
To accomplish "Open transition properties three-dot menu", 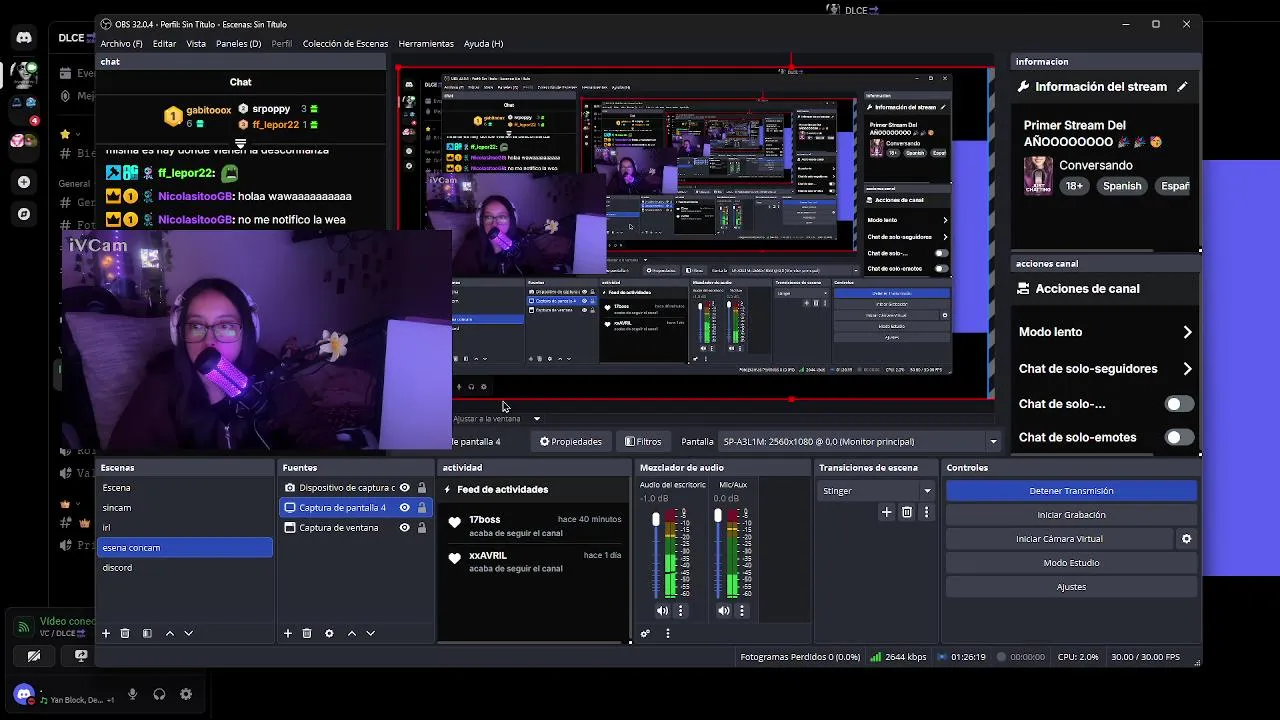I will click(926, 512).
